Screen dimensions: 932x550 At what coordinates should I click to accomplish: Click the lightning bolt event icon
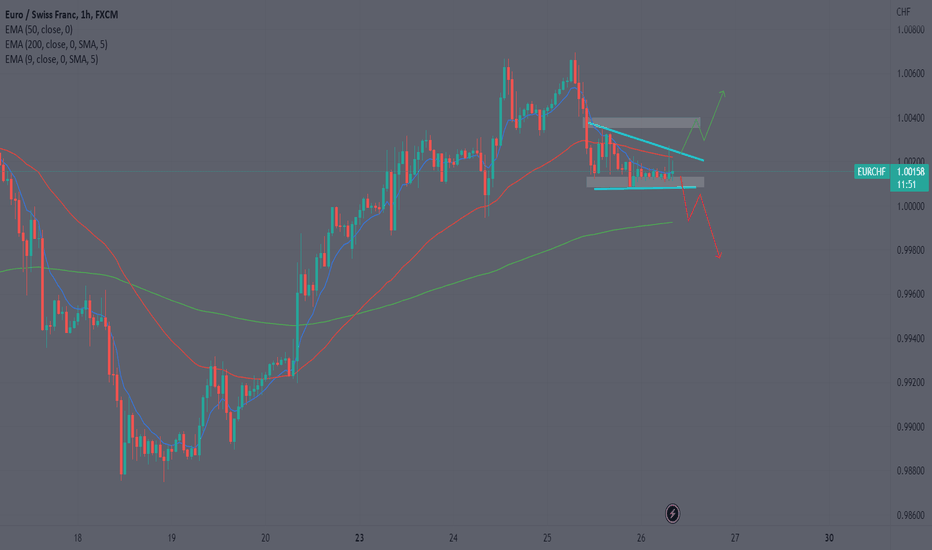[x=672, y=513]
